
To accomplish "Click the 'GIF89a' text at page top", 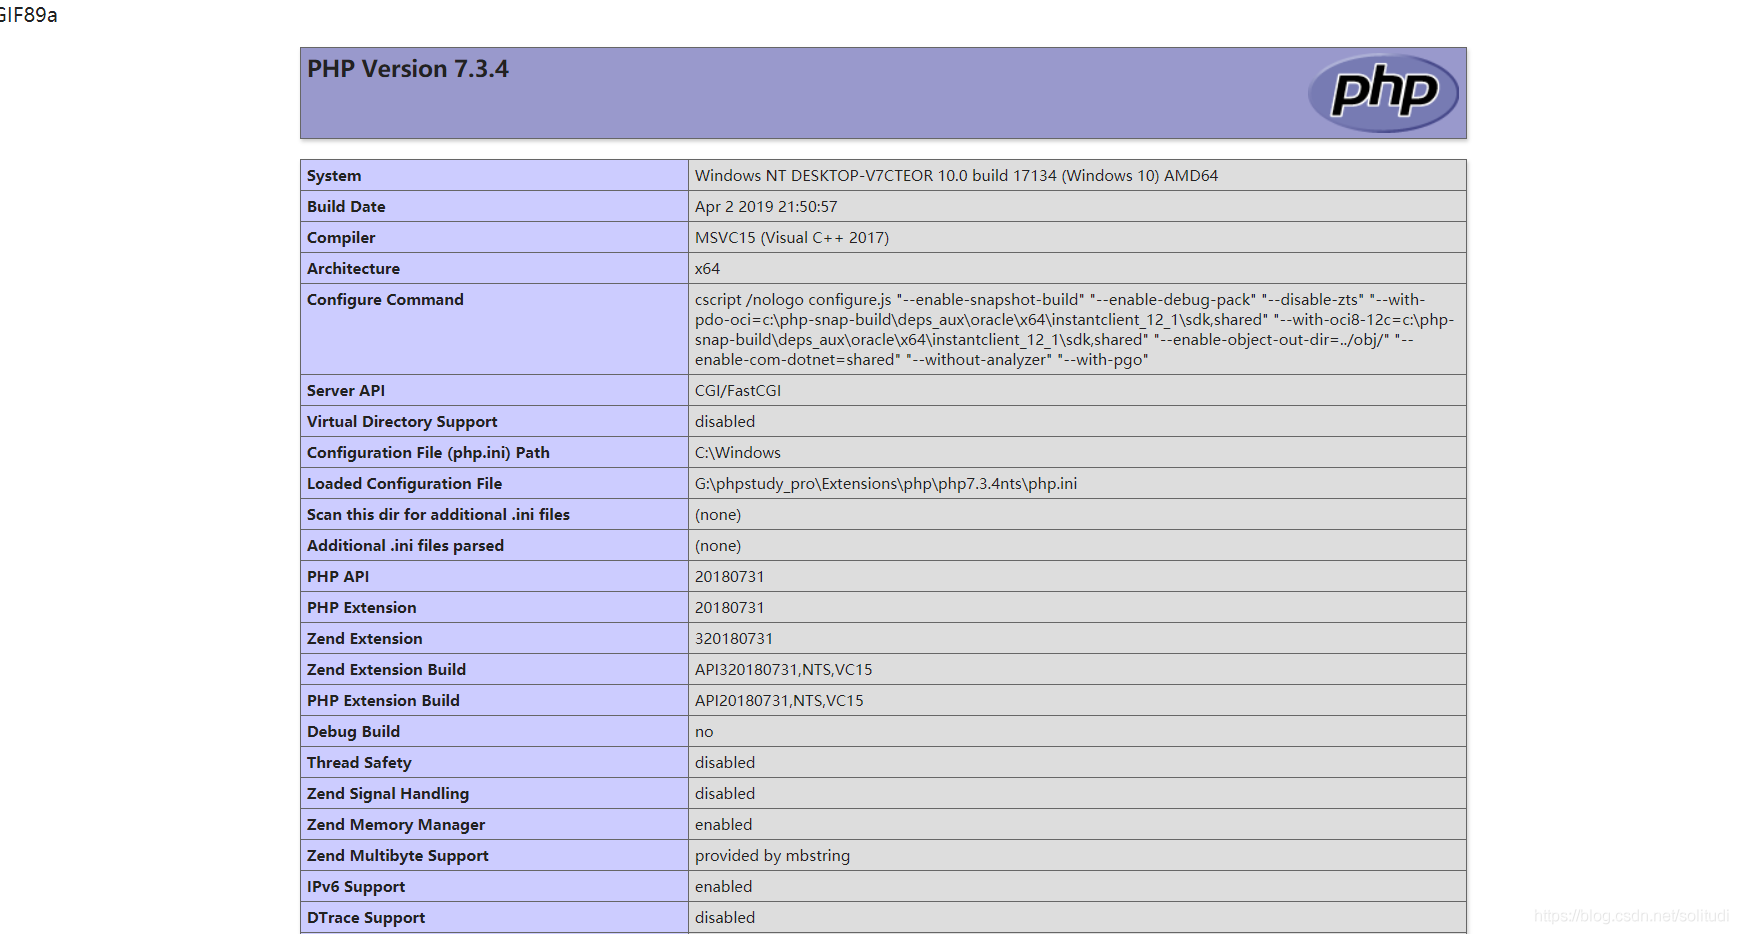I will coord(28,15).
